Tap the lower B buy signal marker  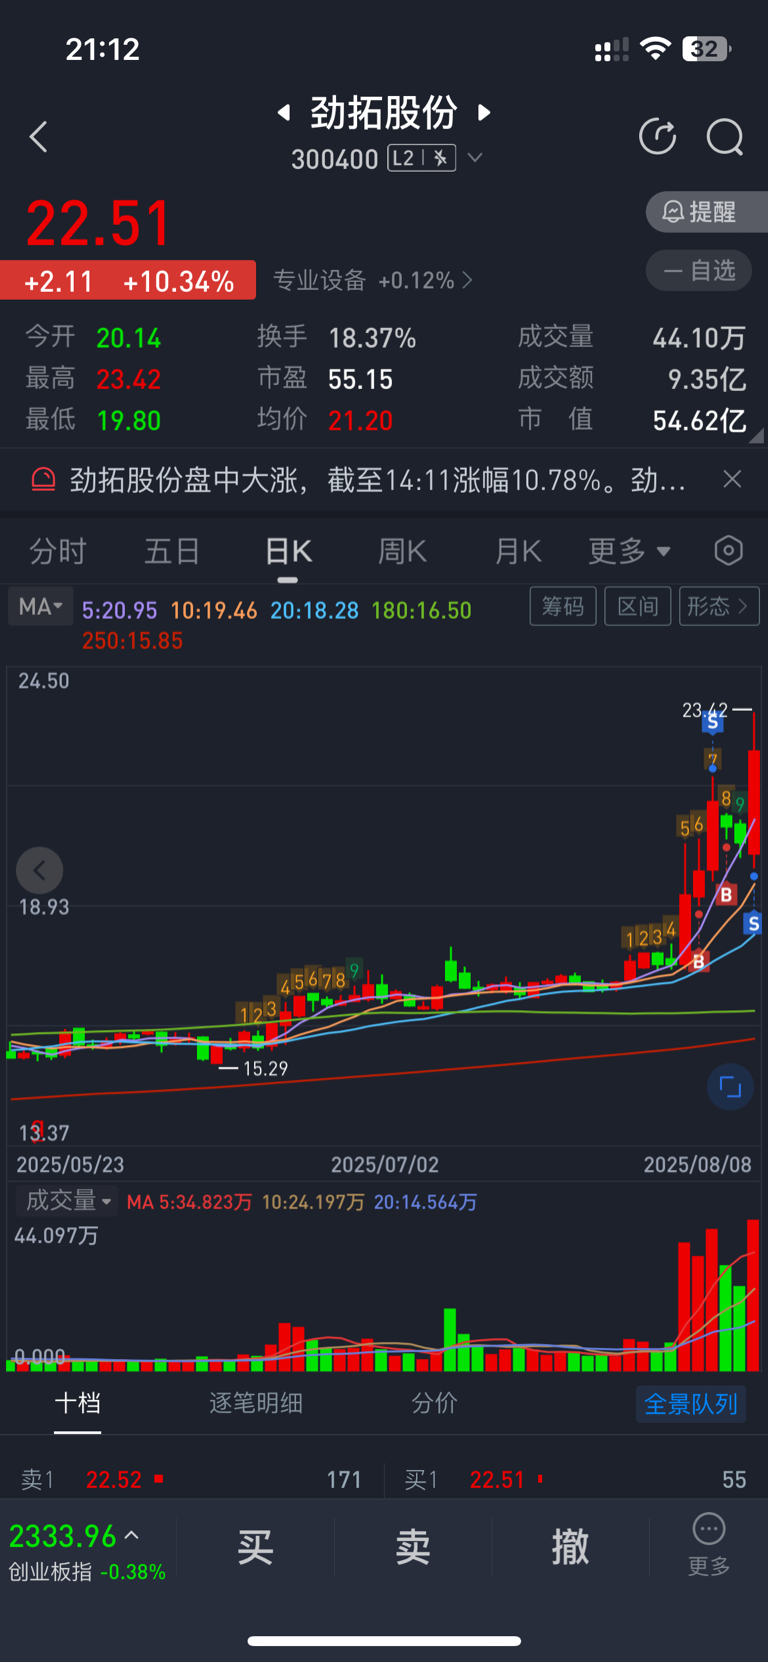[x=699, y=961]
